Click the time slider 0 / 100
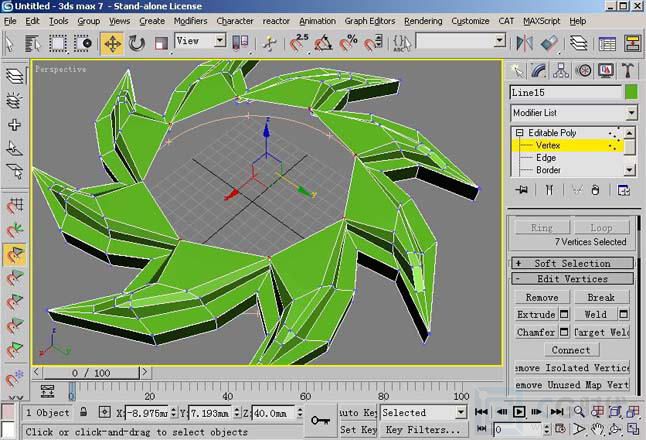646x440 pixels. (x=91, y=373)
